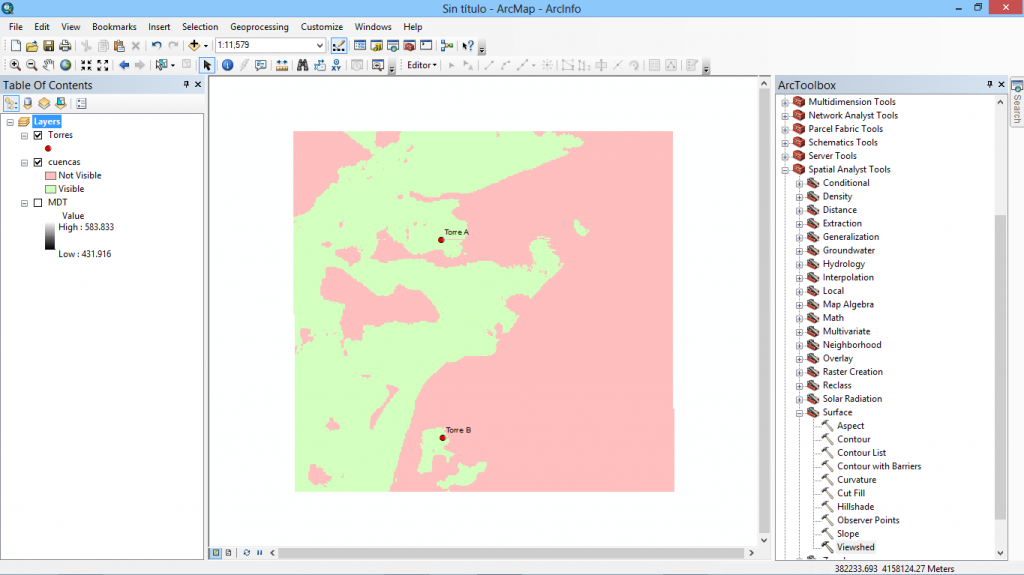Open the Geoprocessing menu

(259, 27)
